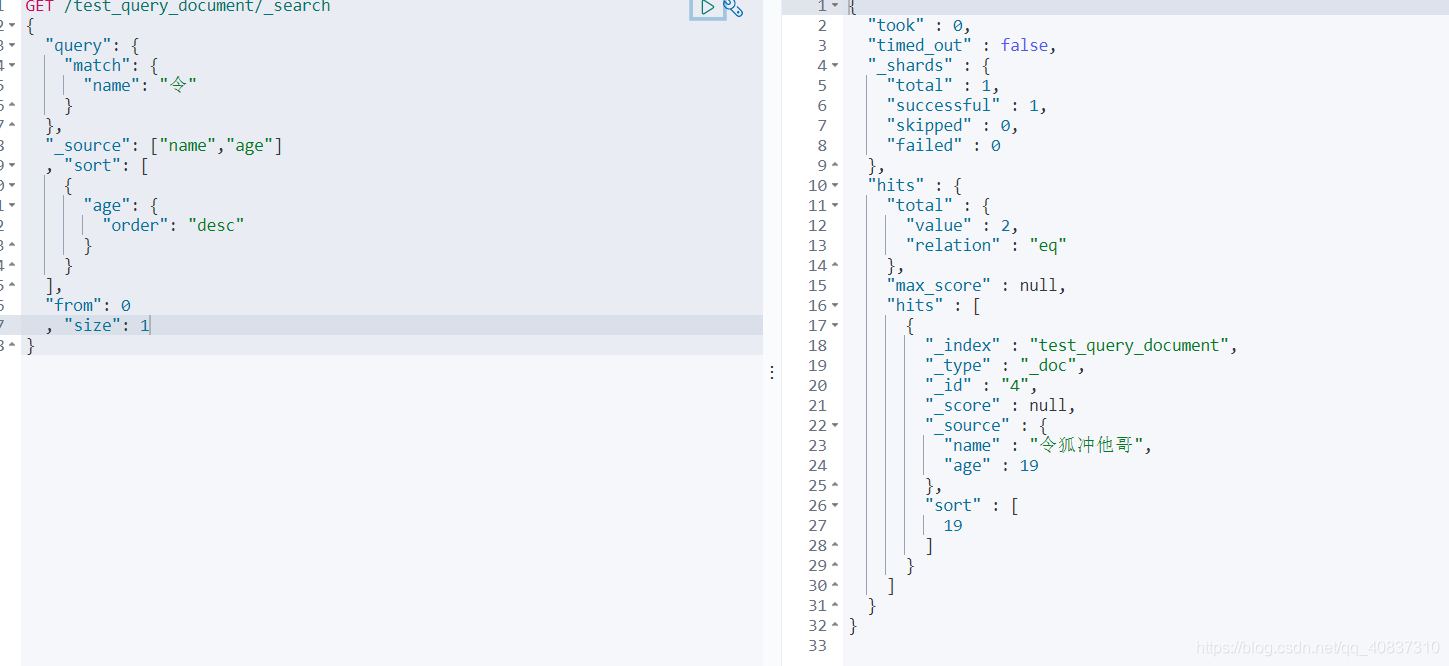Fold the "total" object in the response pane
Viewport: 1449px width, 666px height.
click(x=835, y=206)
